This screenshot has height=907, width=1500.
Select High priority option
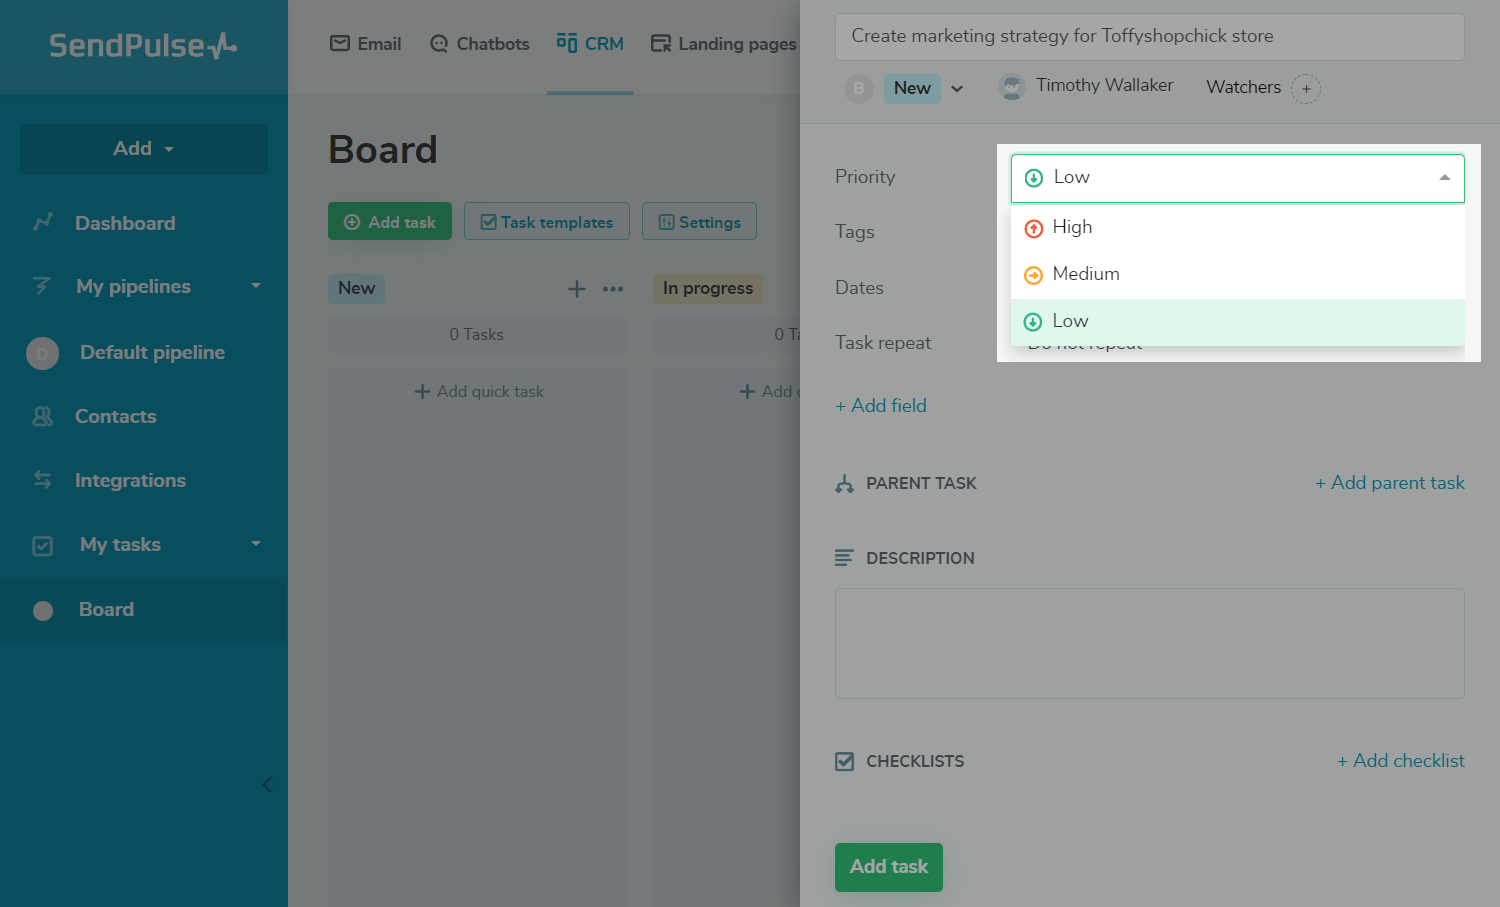[1238, 228]
